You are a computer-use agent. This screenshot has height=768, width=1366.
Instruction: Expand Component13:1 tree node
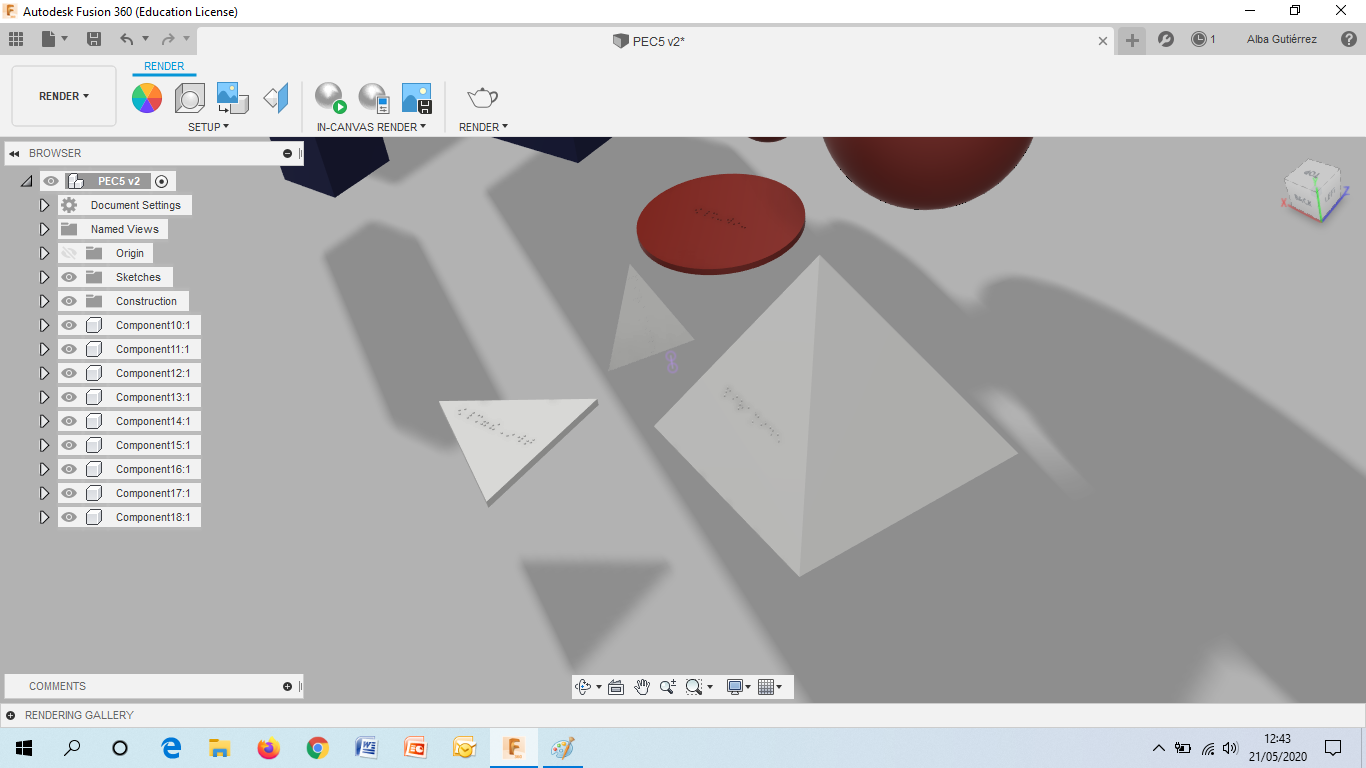click(44, 397)
